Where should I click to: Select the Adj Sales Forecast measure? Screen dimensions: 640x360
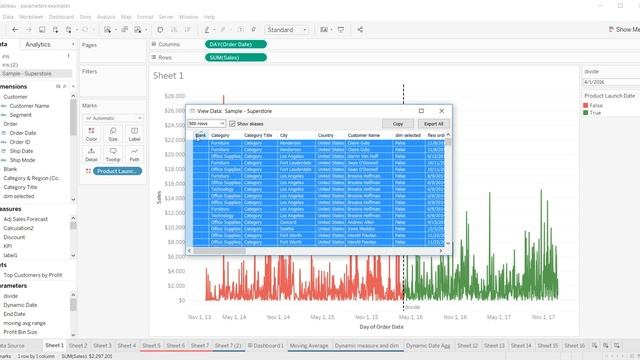(25, 219)
